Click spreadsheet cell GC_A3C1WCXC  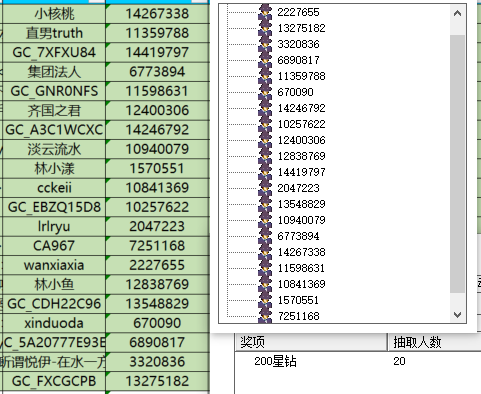pos(54,130)
